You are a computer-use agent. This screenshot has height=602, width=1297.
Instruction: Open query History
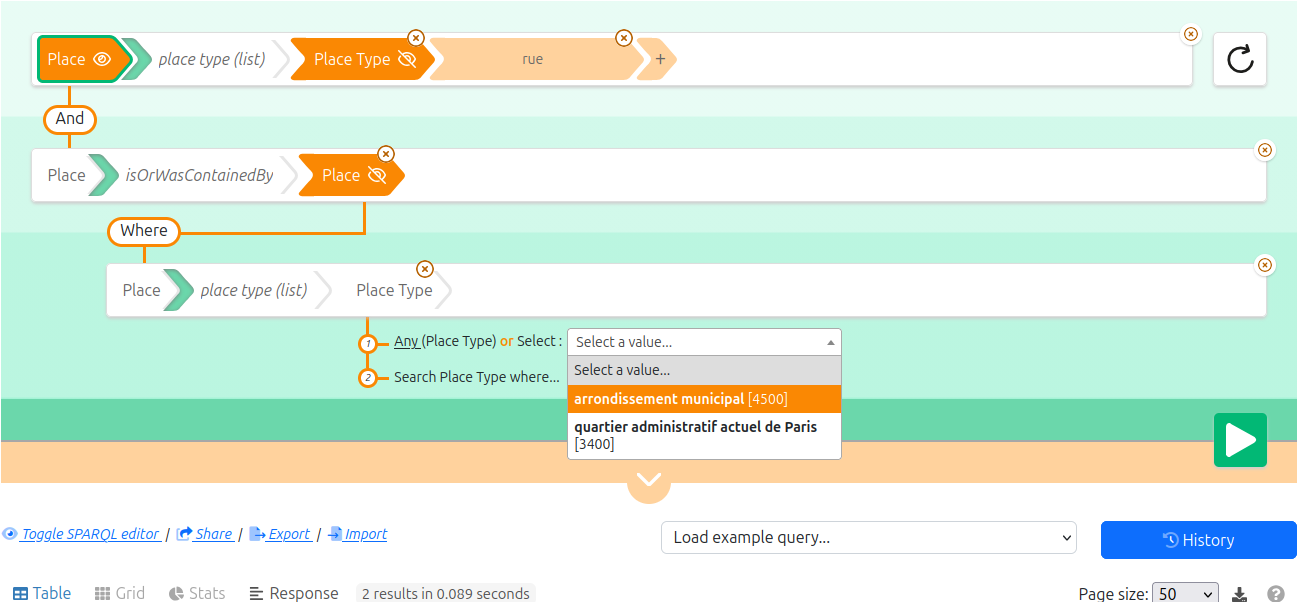tap(1199, 540)
